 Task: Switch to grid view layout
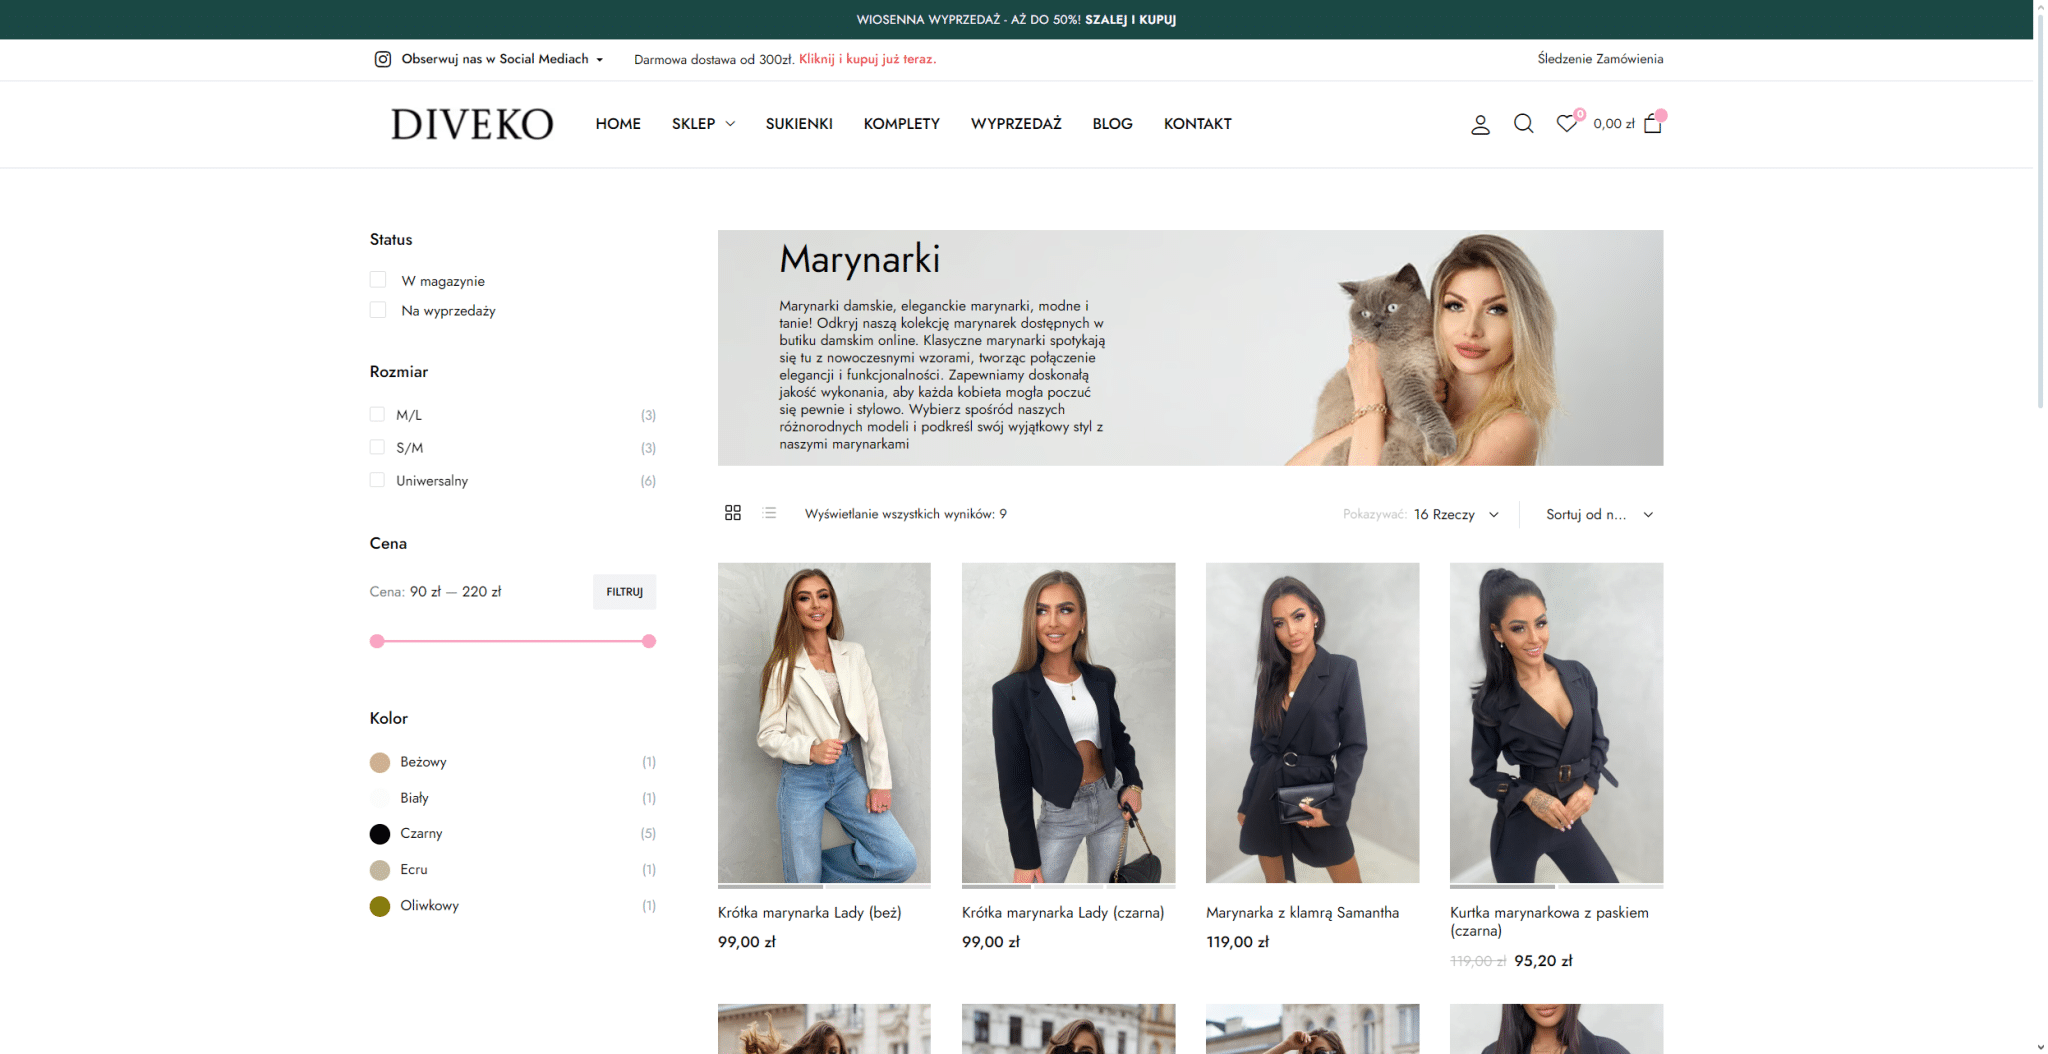coord(733,513)
